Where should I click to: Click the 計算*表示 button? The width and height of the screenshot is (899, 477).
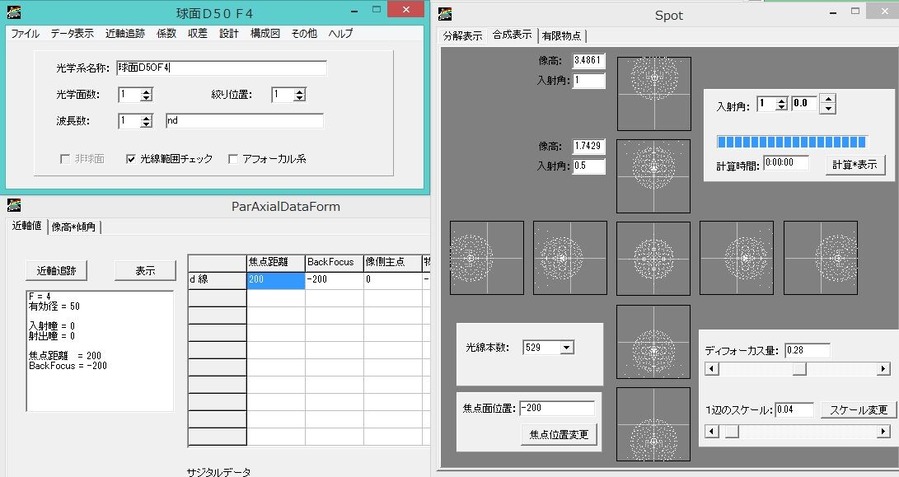tap(854, 165)
